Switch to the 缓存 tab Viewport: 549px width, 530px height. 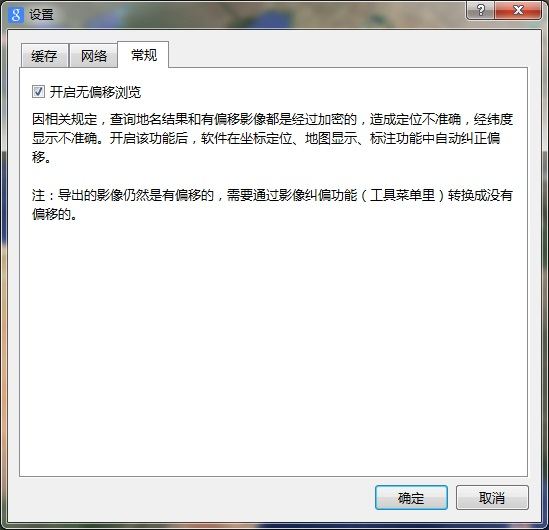(x=44, y=56)
